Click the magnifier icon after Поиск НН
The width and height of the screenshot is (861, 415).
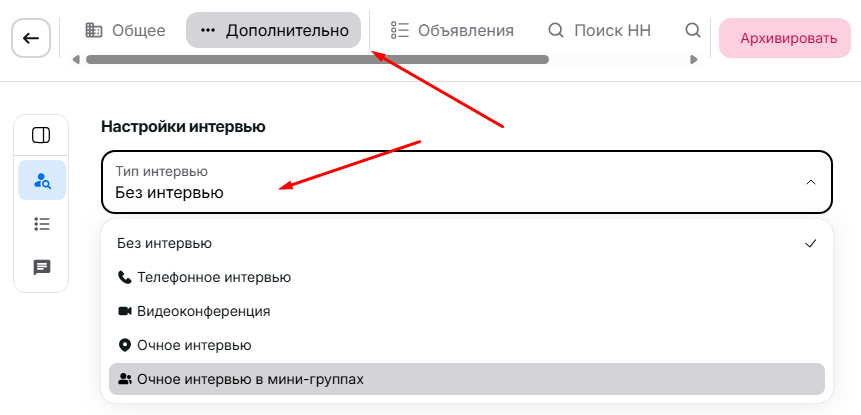(x=692, y=31)
